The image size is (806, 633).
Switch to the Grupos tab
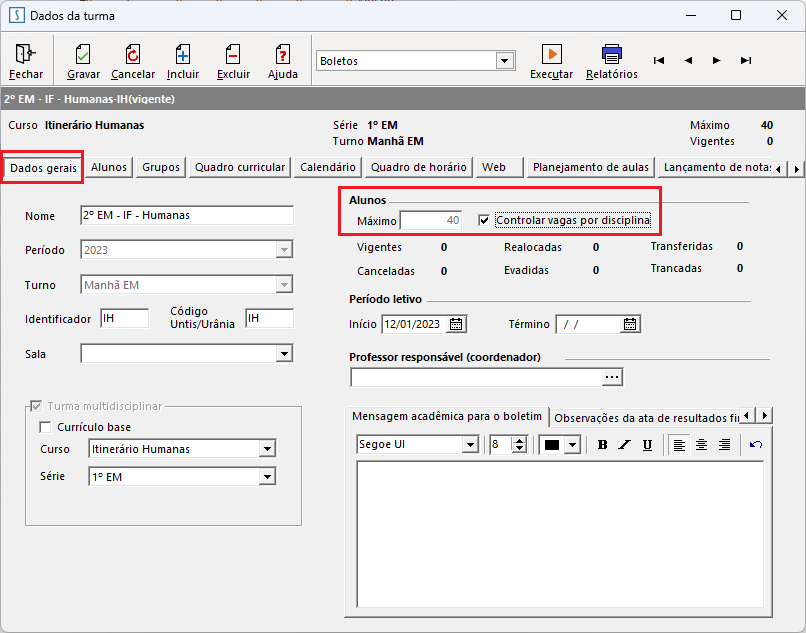pyautogui.click(x=161, y=168)
